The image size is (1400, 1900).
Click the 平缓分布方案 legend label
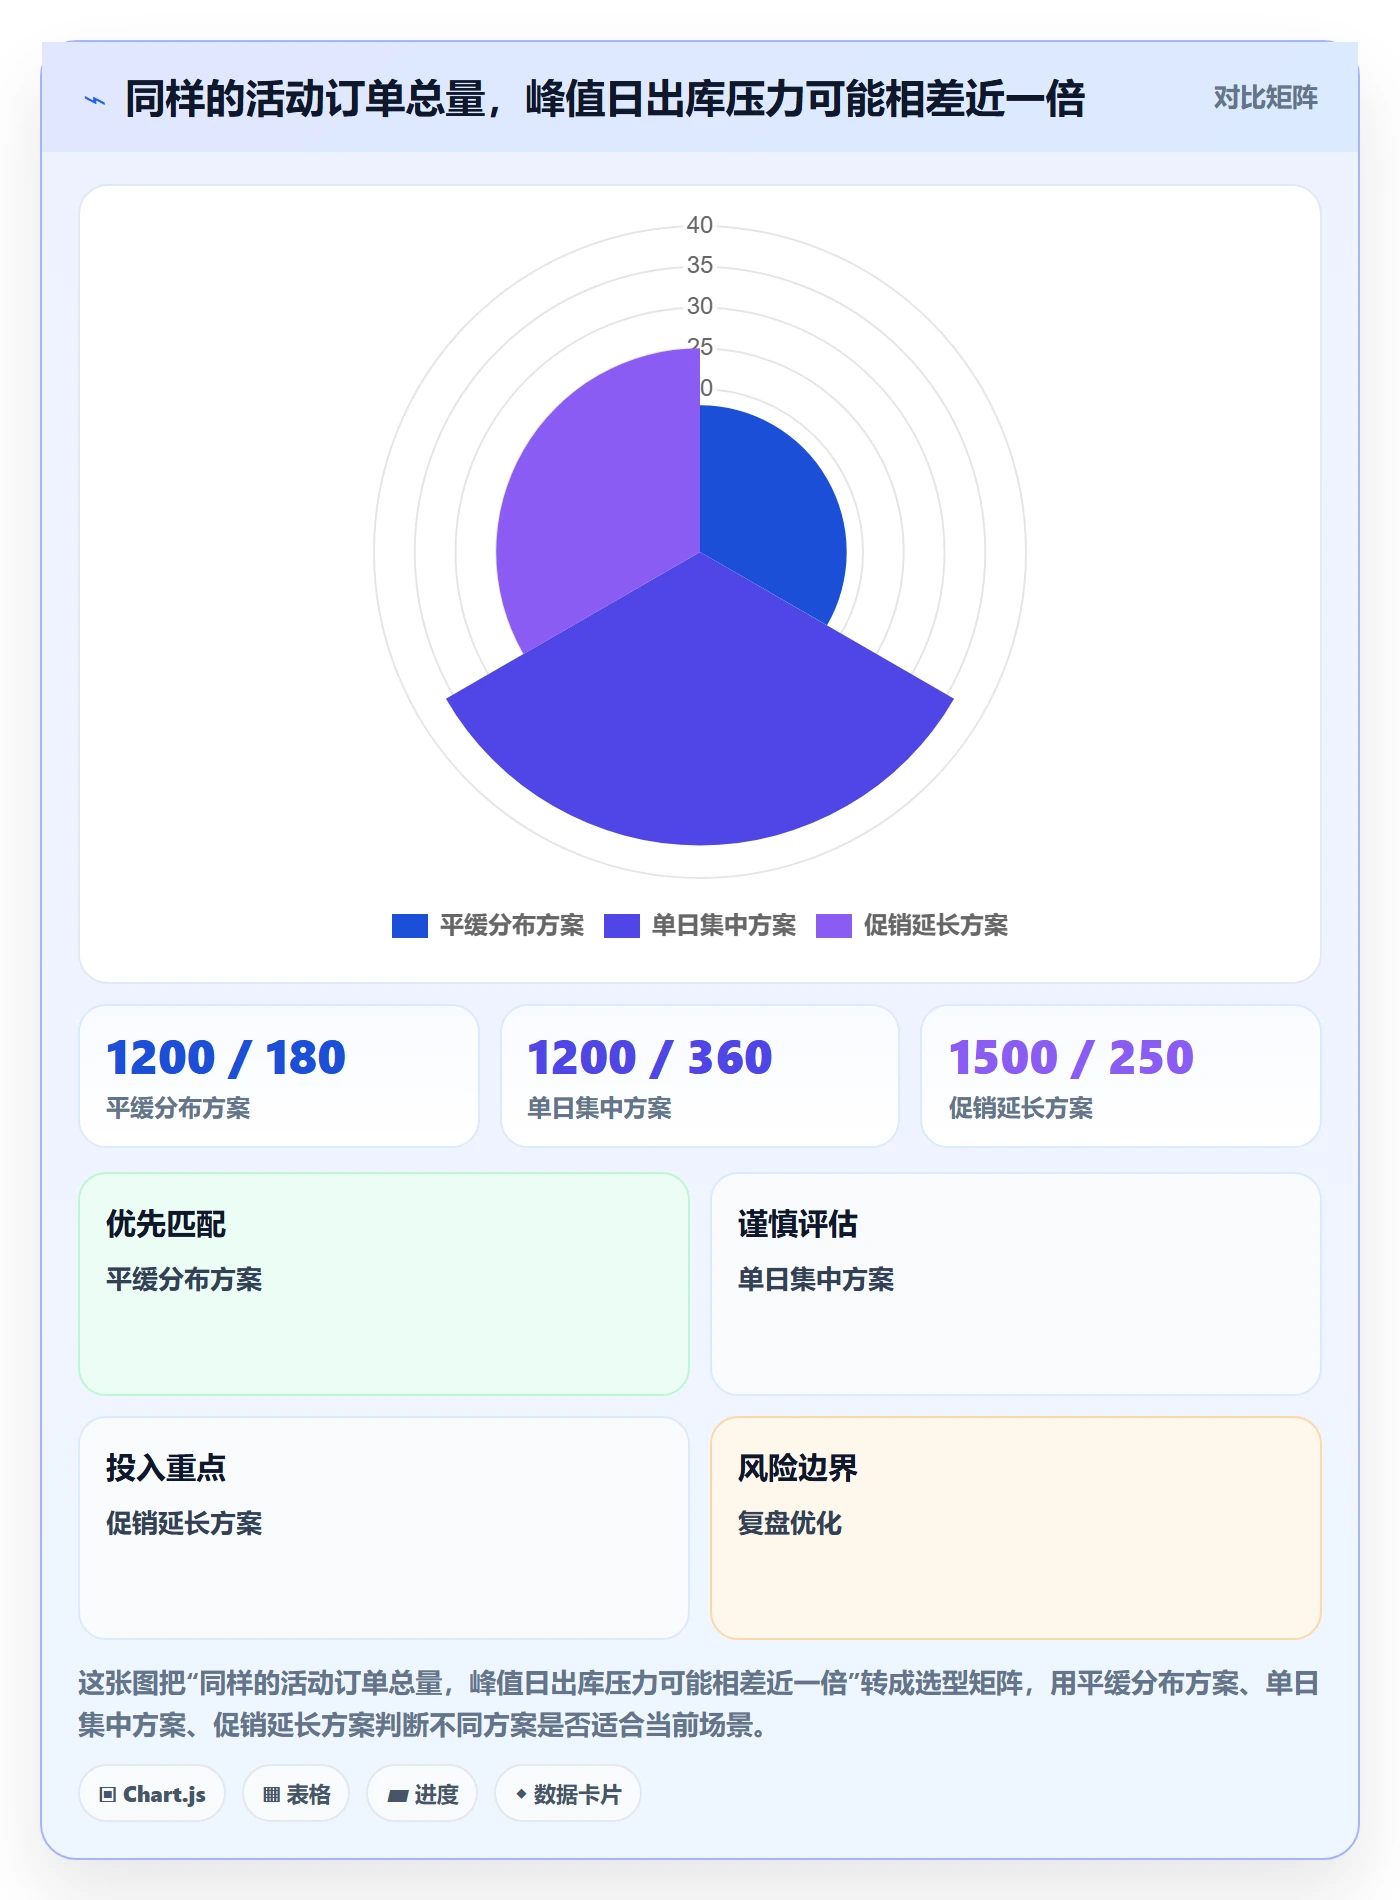tap(512, 926)
